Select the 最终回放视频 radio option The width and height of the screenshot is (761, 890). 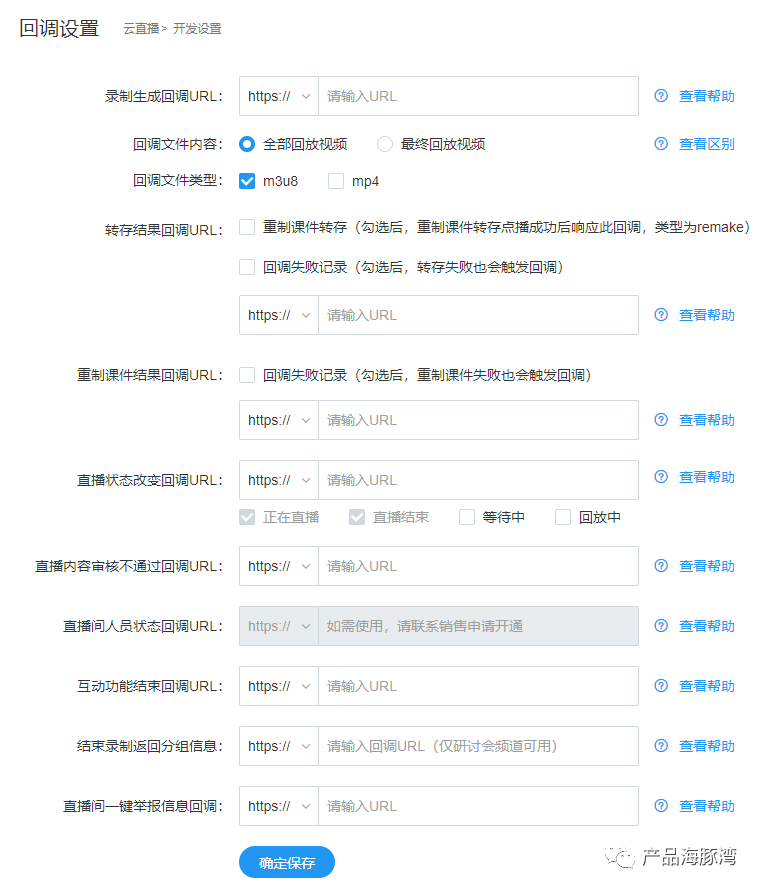[x=385, y=144]
